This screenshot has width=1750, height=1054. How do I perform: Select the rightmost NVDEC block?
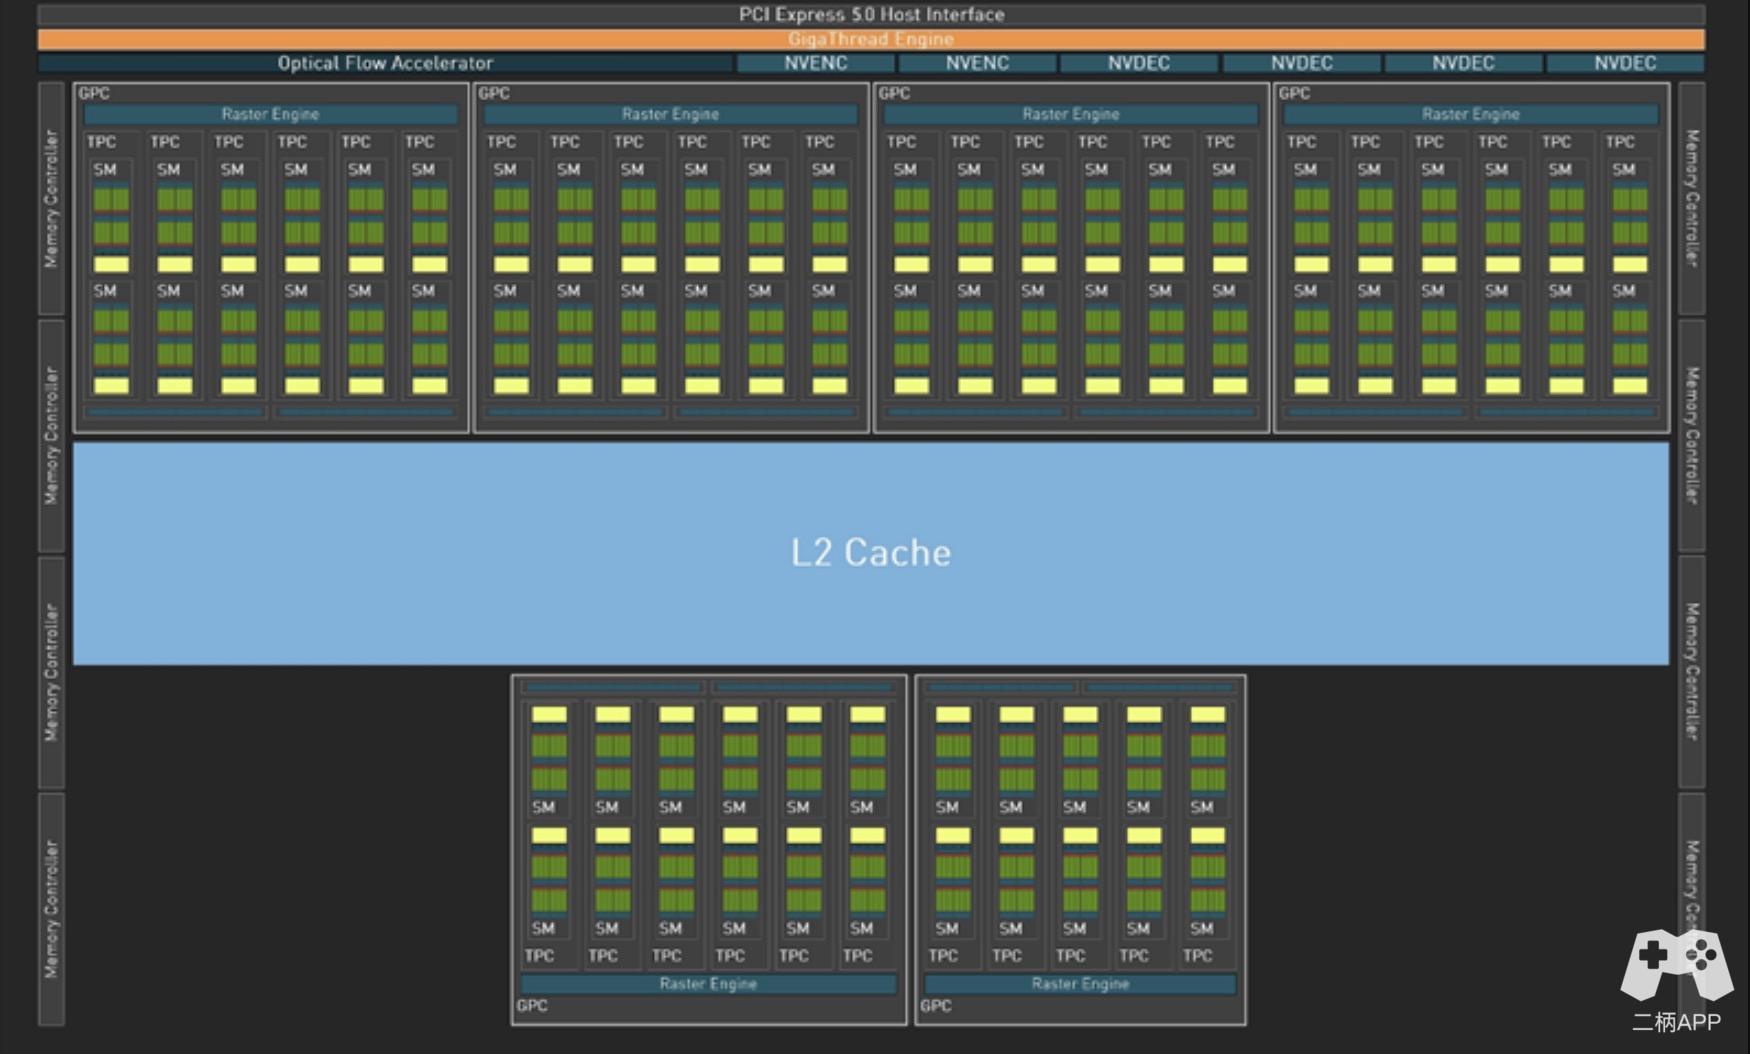coord(1625,63)
